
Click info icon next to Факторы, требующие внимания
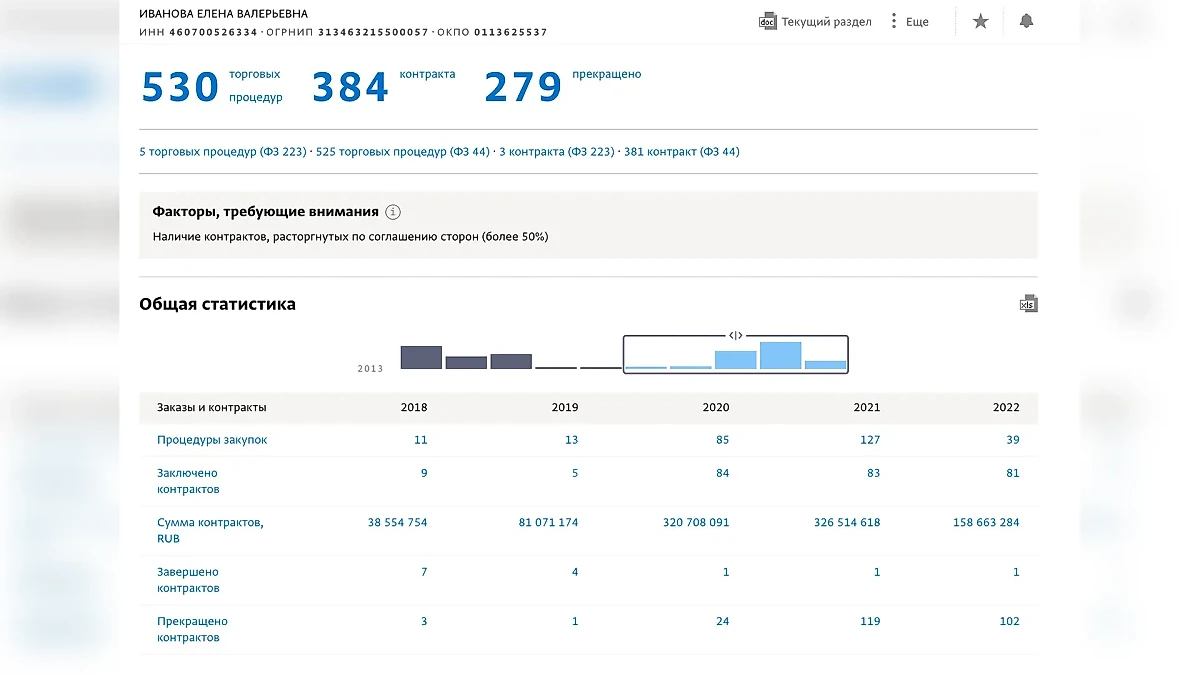click(393, 212)
